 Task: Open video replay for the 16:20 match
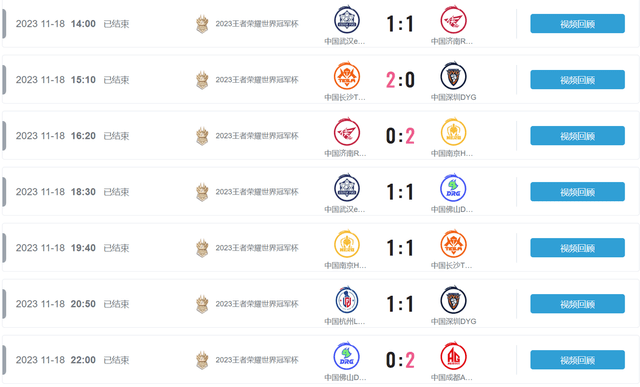(577, 136)
